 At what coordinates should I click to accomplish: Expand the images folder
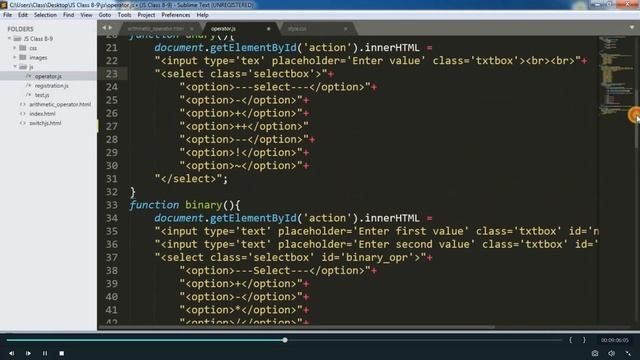click(x=15, y=57)
